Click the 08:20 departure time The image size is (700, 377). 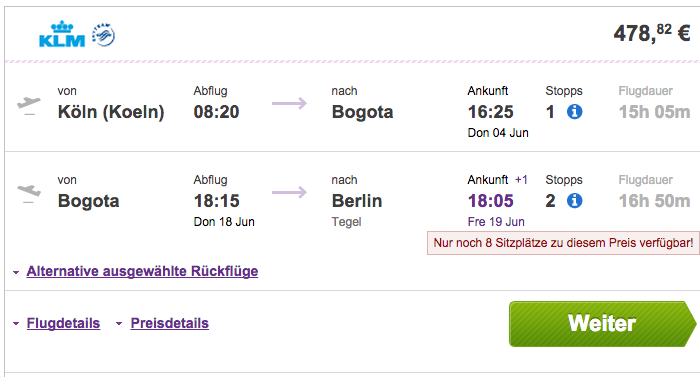(x=217, y=112)
